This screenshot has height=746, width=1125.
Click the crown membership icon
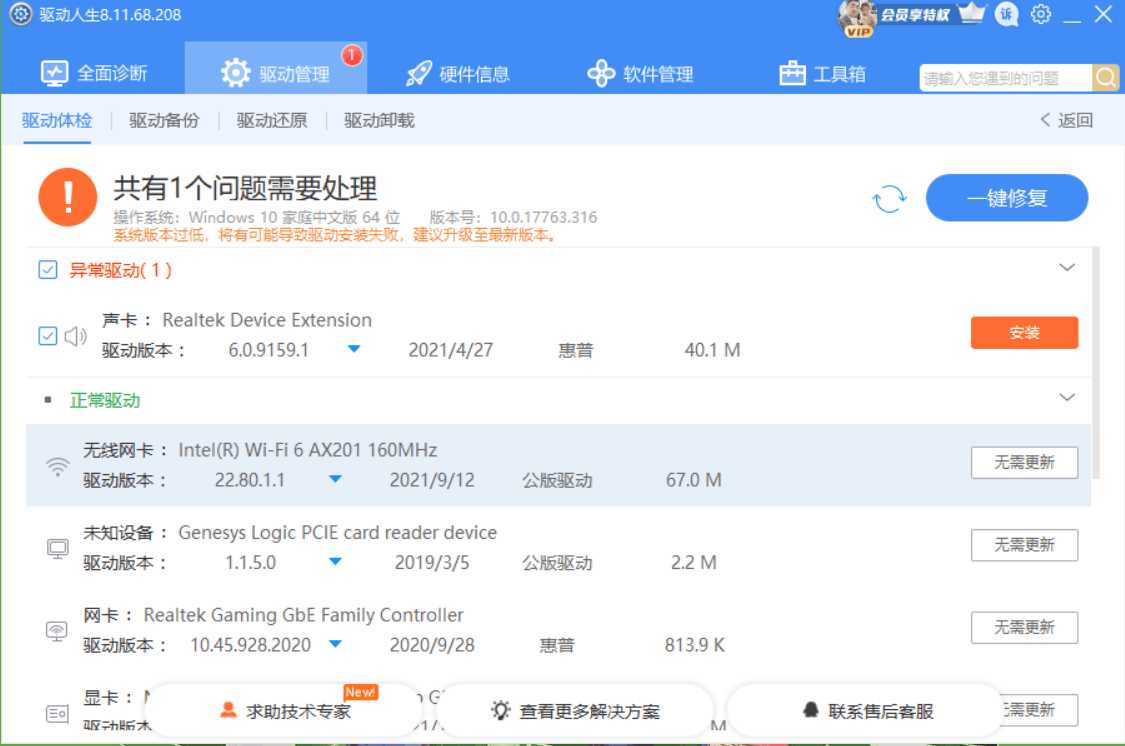[971, 14]
